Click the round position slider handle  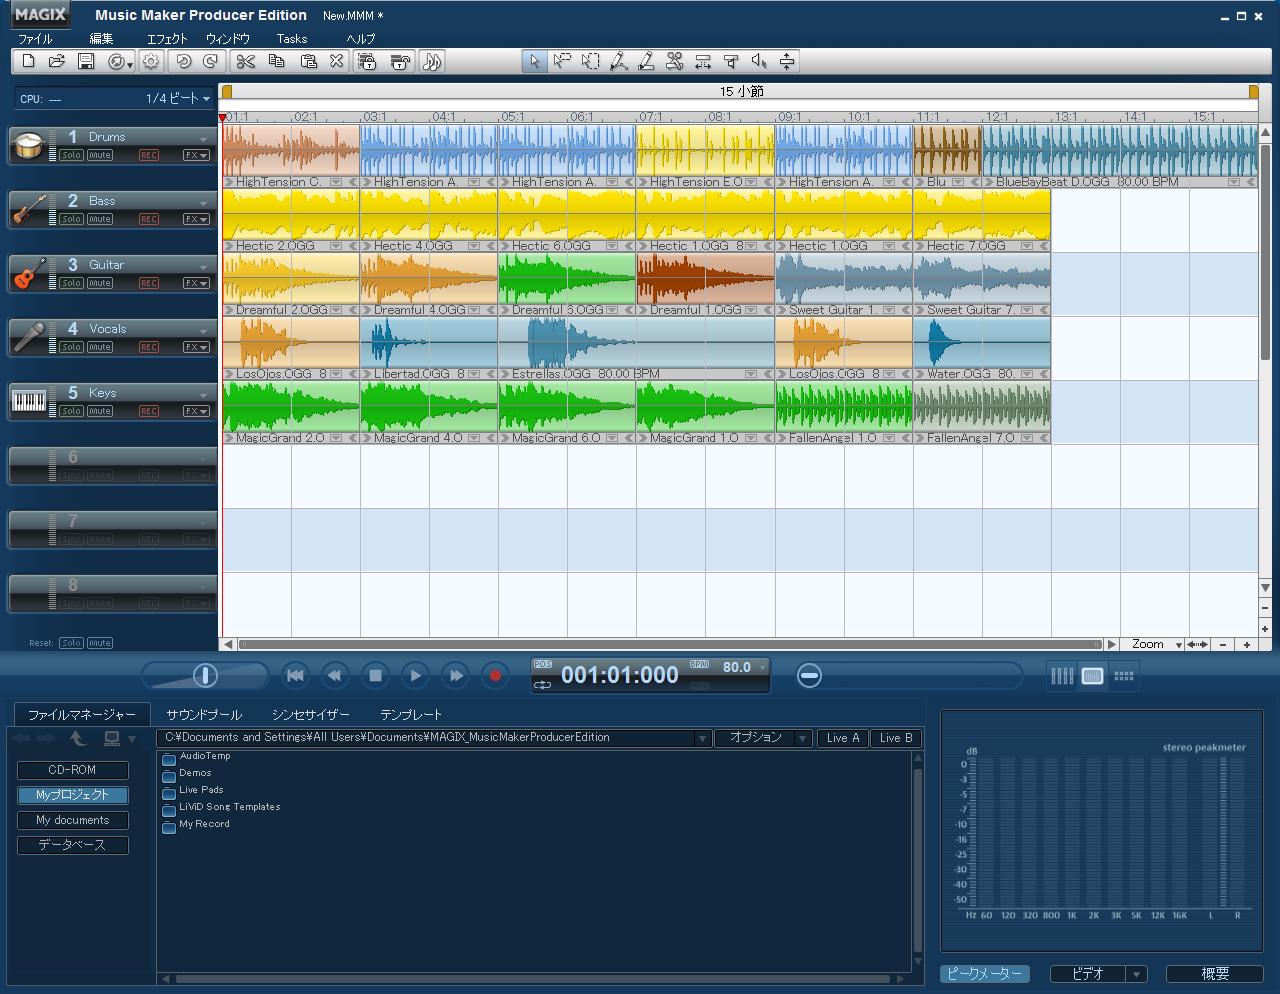(810, 676)
